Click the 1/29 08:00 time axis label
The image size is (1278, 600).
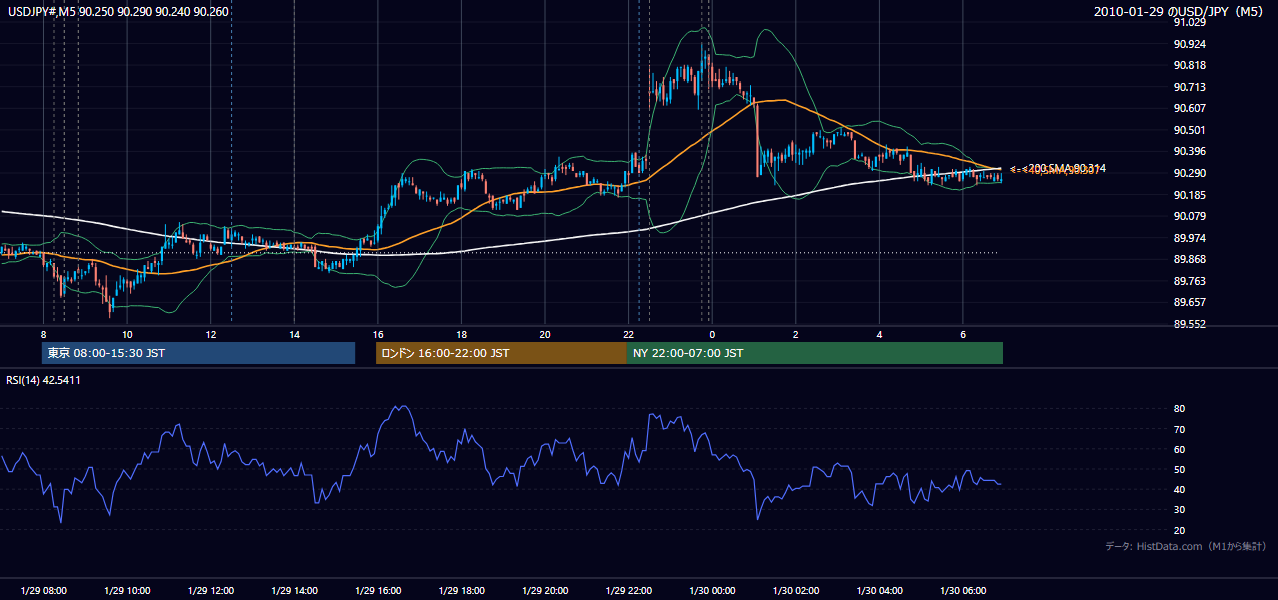44,591
